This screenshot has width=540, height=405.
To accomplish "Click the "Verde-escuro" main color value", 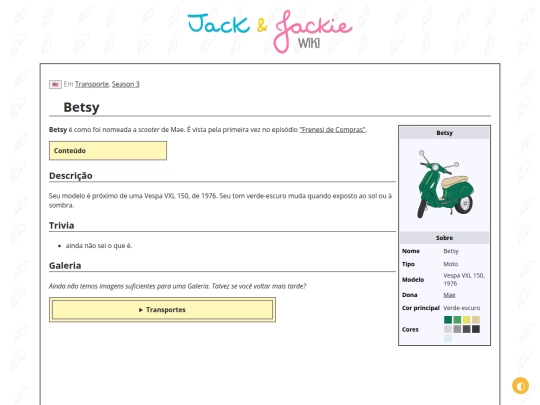I will (x=461, y=308).
